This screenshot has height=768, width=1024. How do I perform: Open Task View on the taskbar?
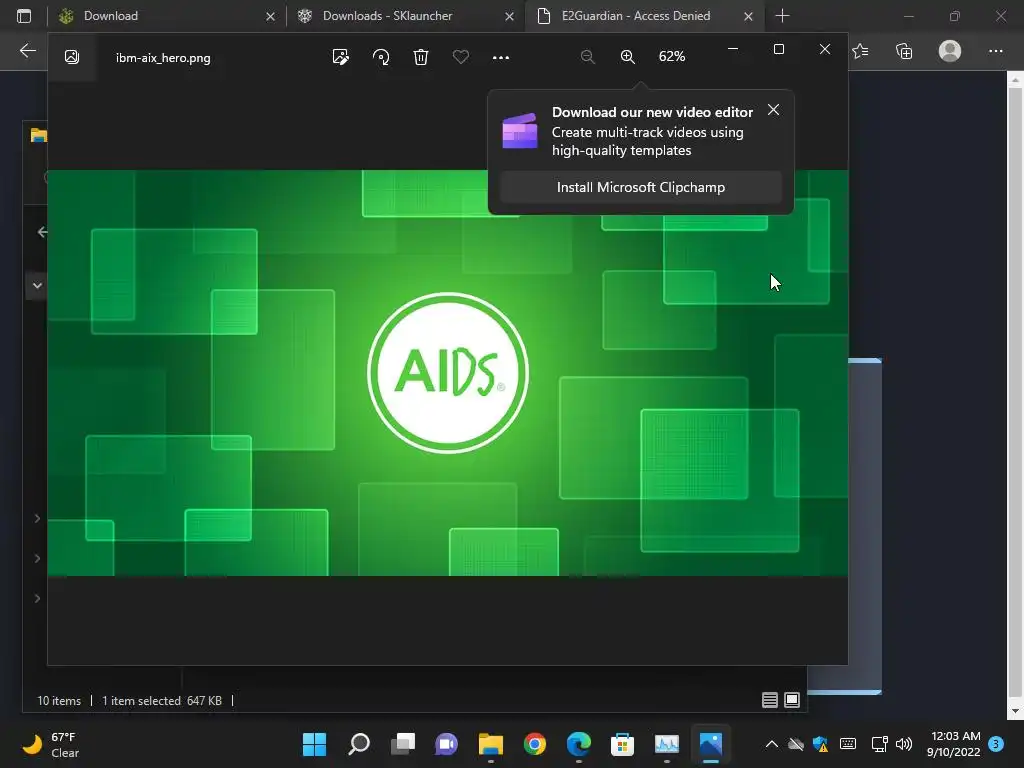[402, 744]
